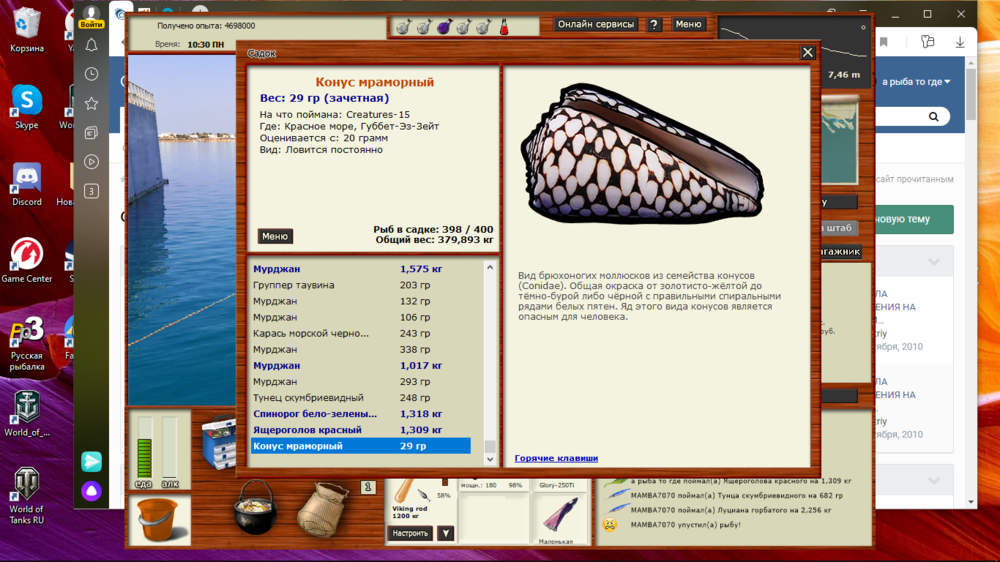
Task: Select Мурджан 1,017 кг row
Action: 360,366
